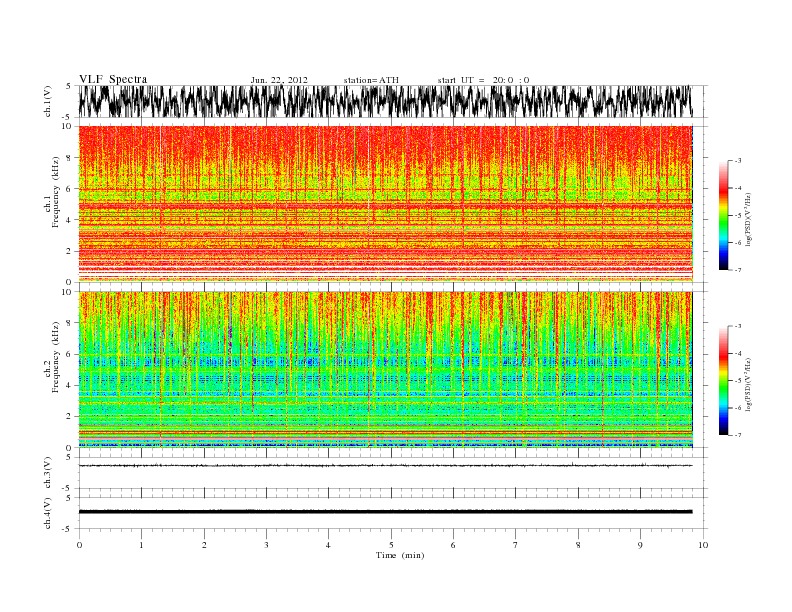Click the "-7" label on ch.2 color bar
The width and height of the screenshot is (792, 612).
(x=737, y=435)
